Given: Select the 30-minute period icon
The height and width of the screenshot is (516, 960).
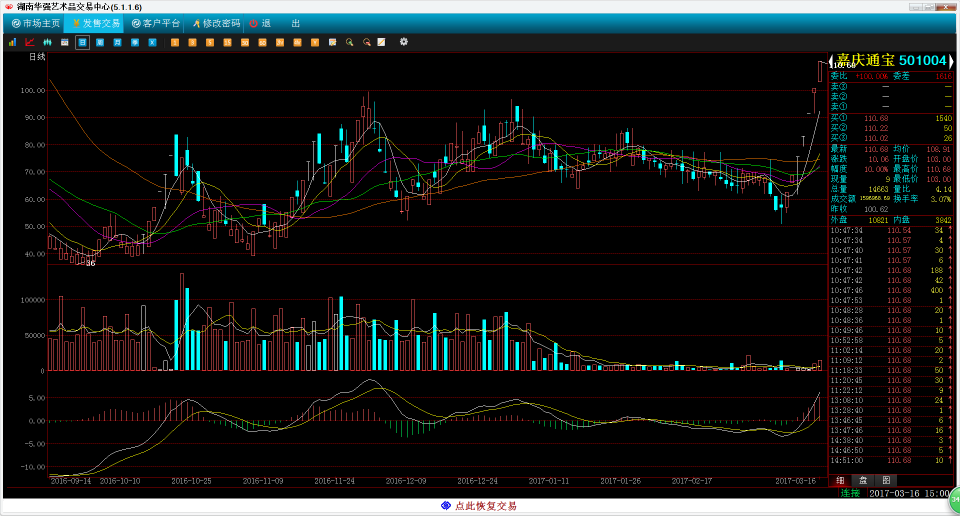Looking at the screenshot, I should click(x=245, y=42).
